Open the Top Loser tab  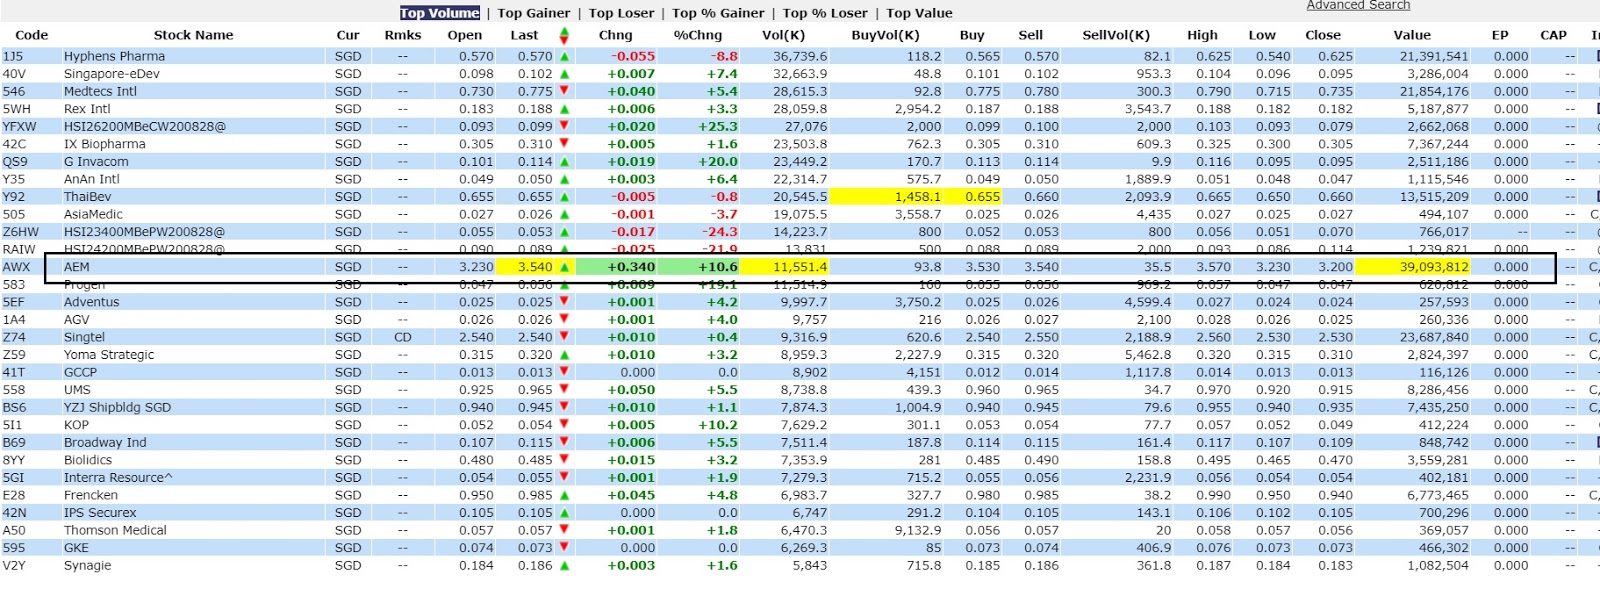(621, 13)
